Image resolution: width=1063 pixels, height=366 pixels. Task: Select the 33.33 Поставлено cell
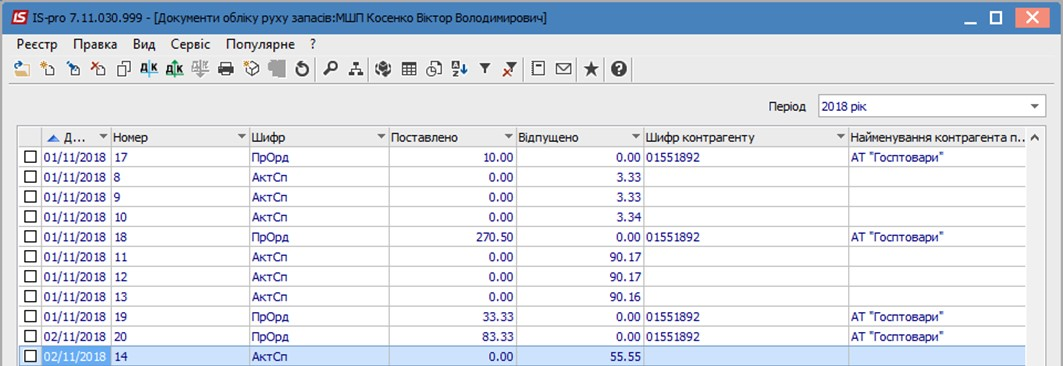click(x=453, y=317)
